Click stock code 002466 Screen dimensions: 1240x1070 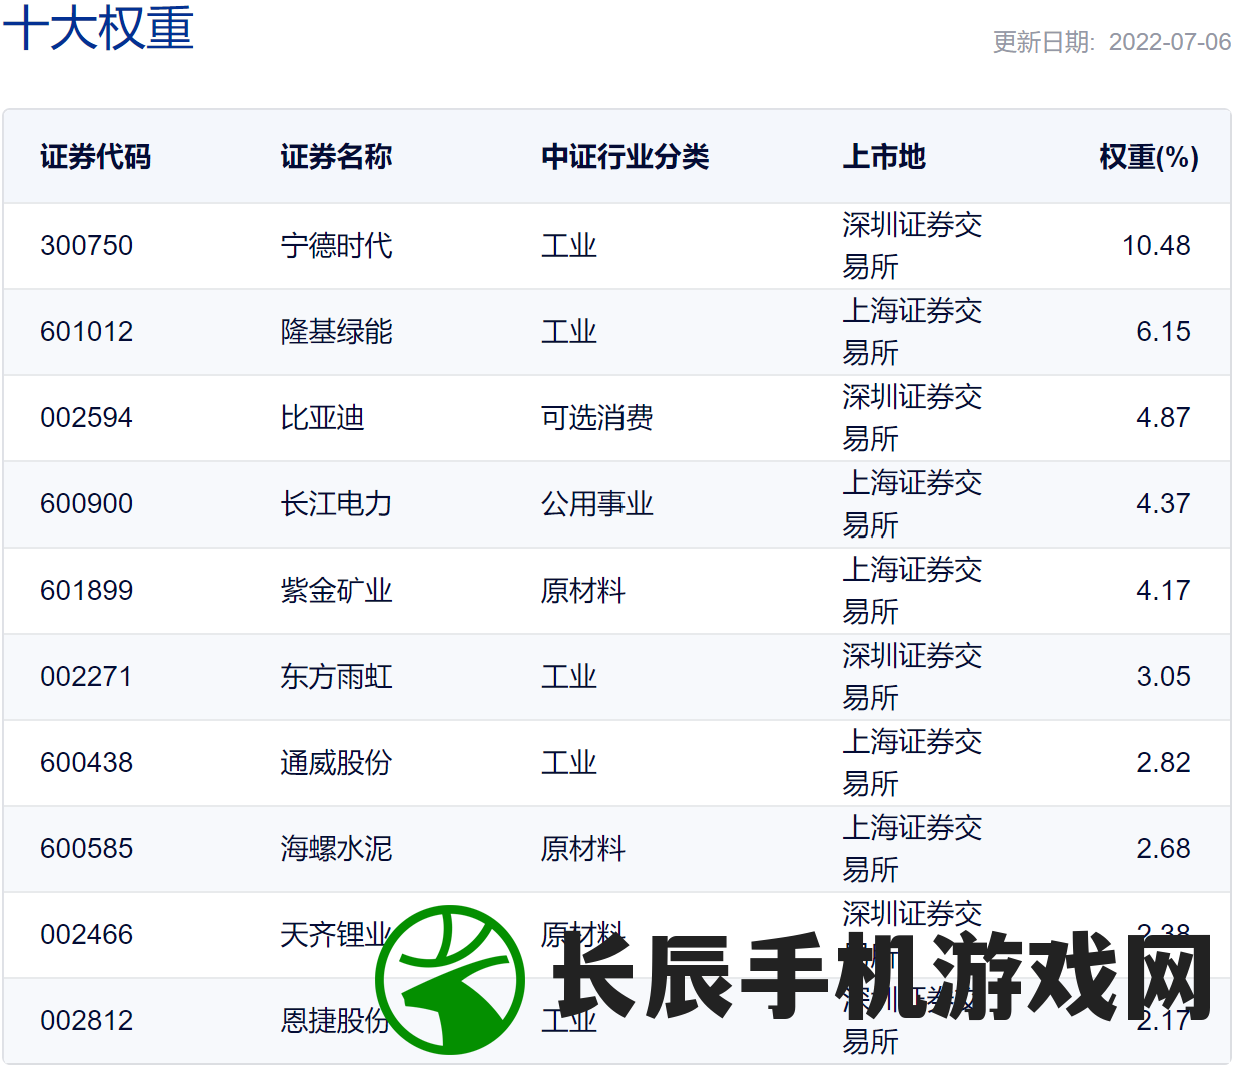tap(86, 935)
